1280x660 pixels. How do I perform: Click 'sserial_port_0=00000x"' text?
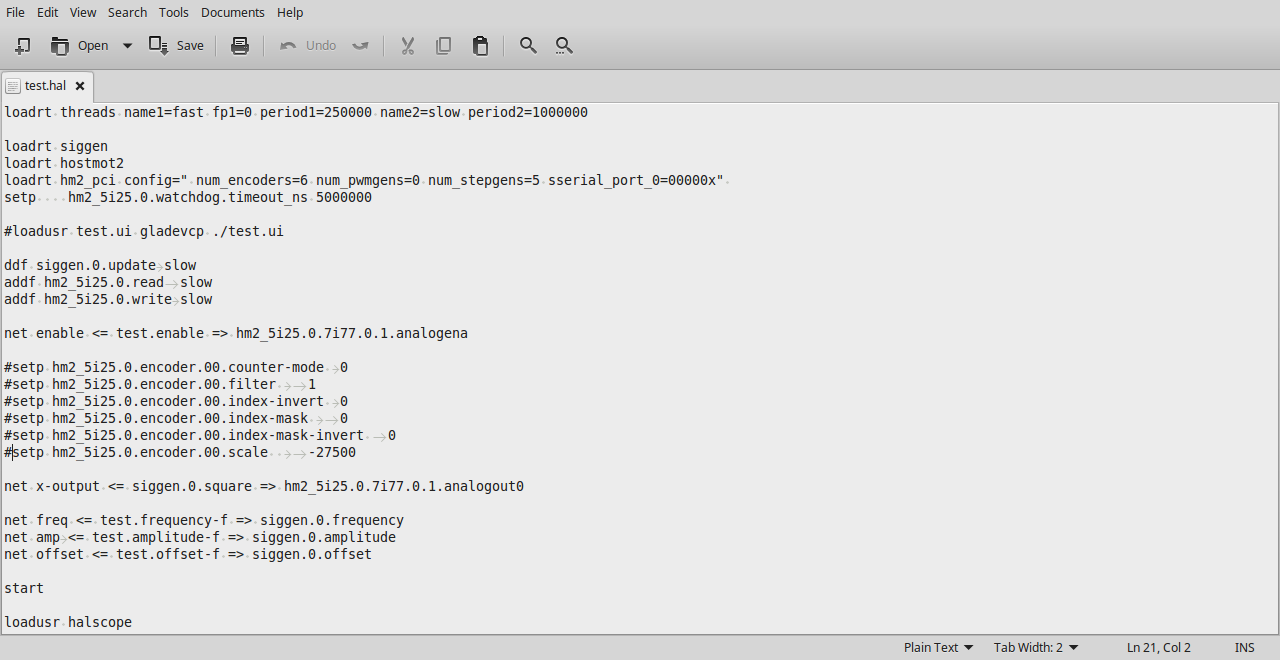[636, 180]
